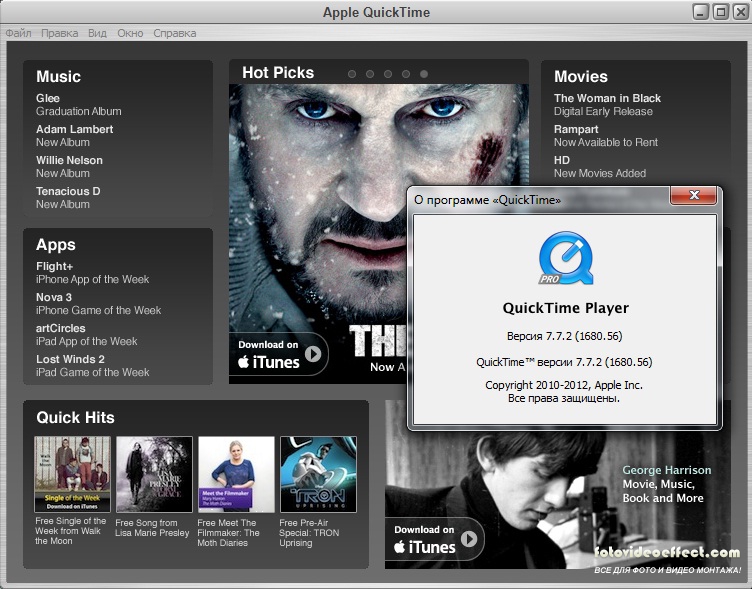The width and height of the screenshot is (752, 589).
Task: Select the first Hot Picks page dot
Action: tap(352, 74)
